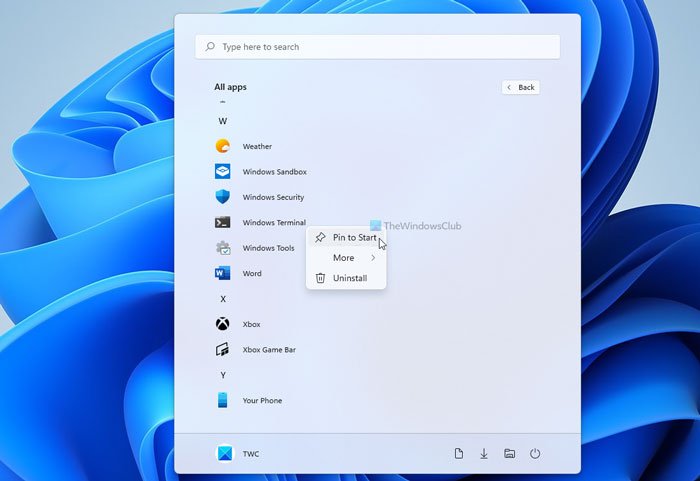This screenshot has width=700, height=481.
Task: Open the Windows Tools gear icon
Action: 223,248
